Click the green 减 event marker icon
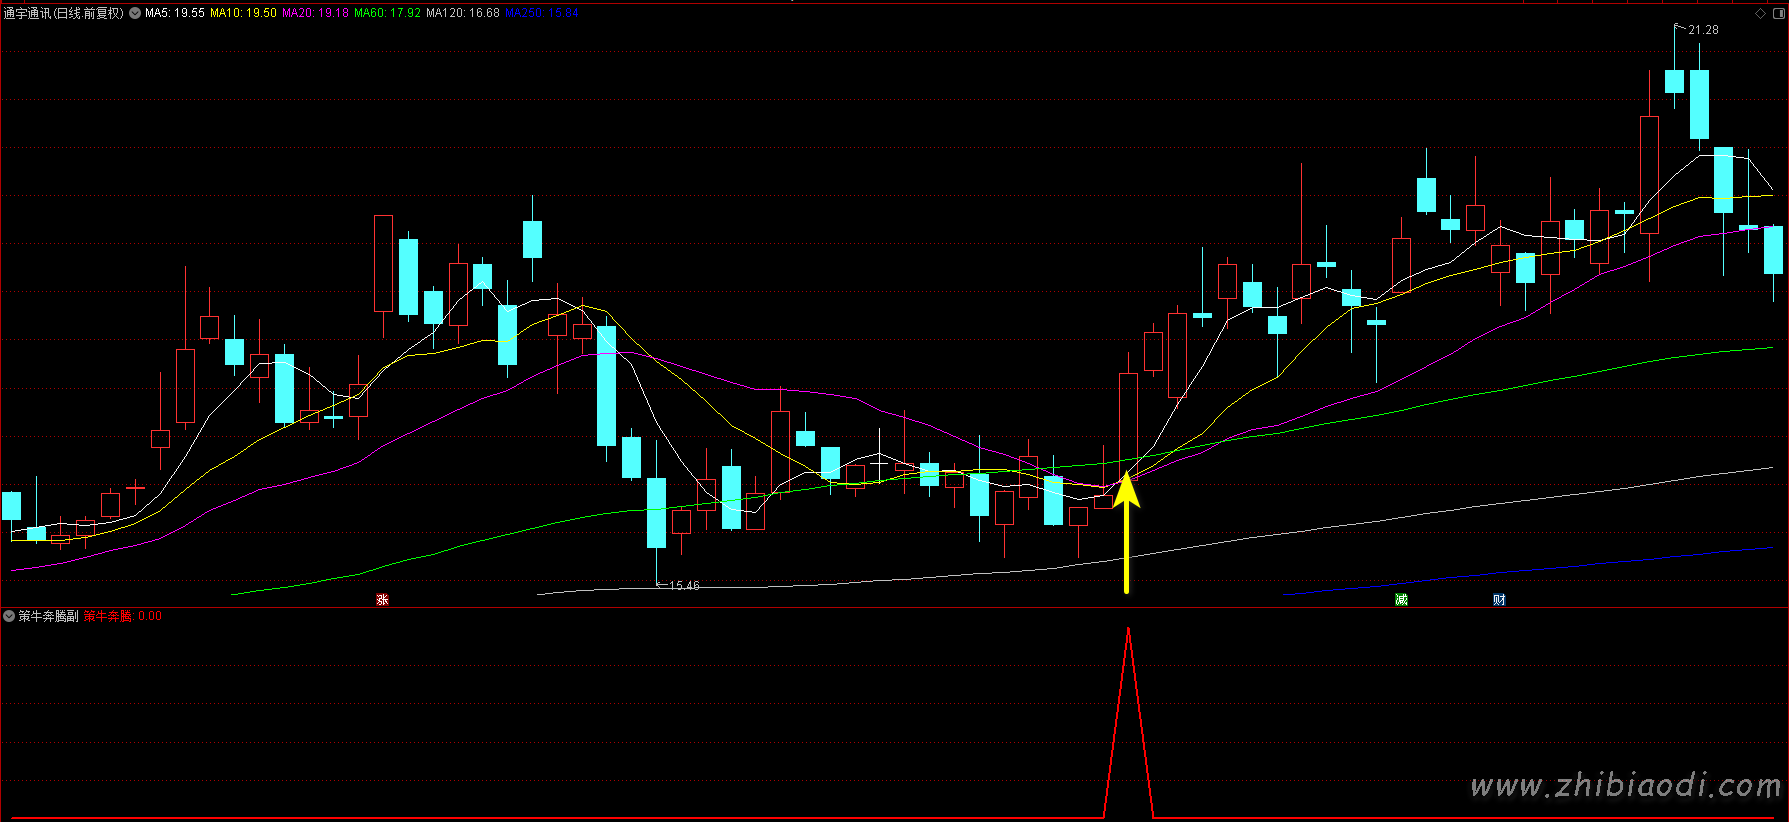Viewport: 1789px width, 822px height. coord(1401,600)
